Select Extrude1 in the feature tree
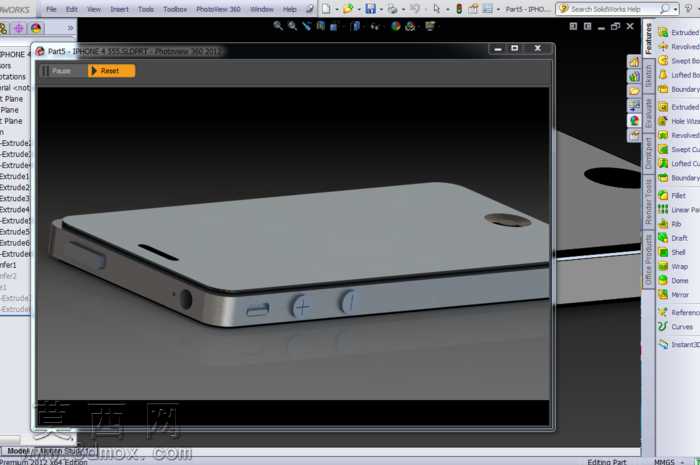The width and height of the screenshot is (700, 465). tap(15, 176)
